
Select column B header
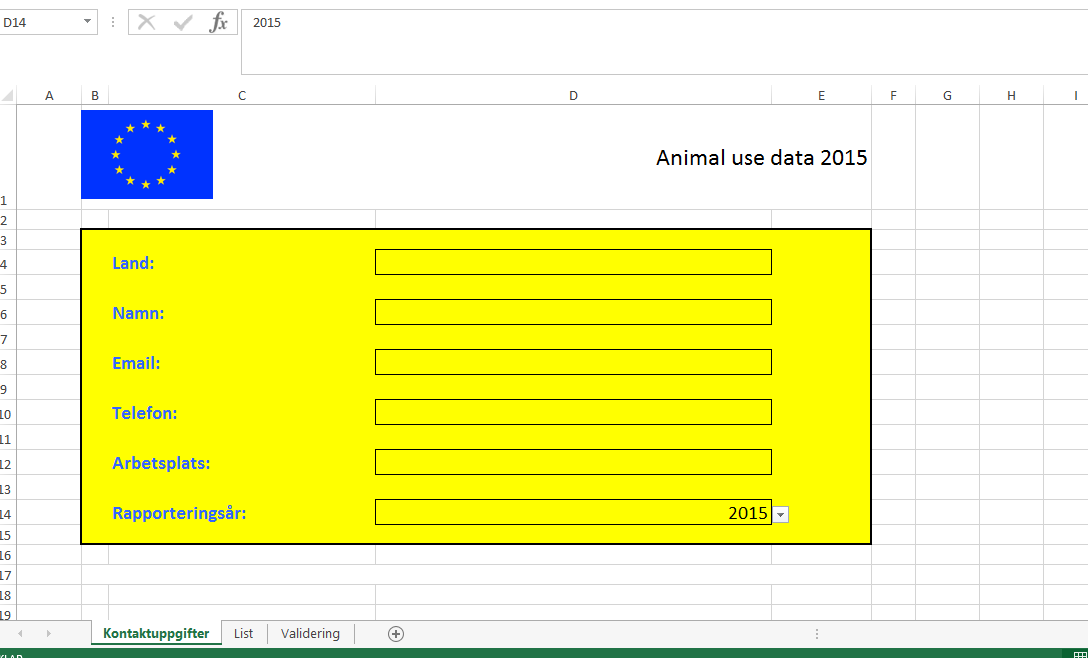[x=94, y=96]
